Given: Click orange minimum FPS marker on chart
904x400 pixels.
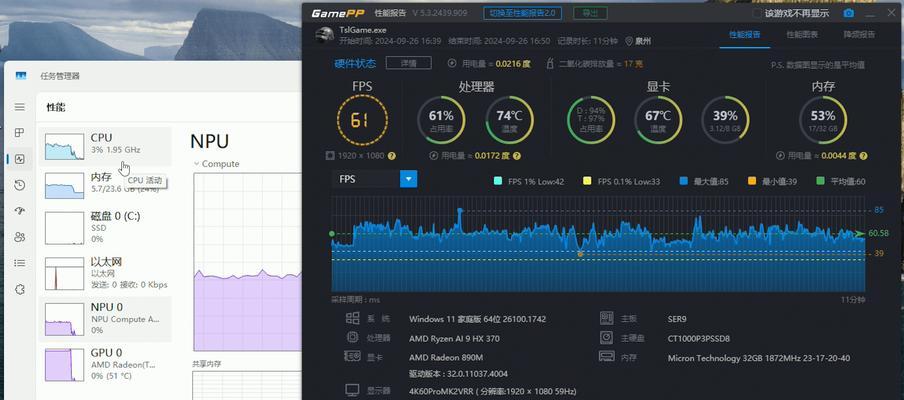Looking at the screenshot, I should tap(580, 254).
